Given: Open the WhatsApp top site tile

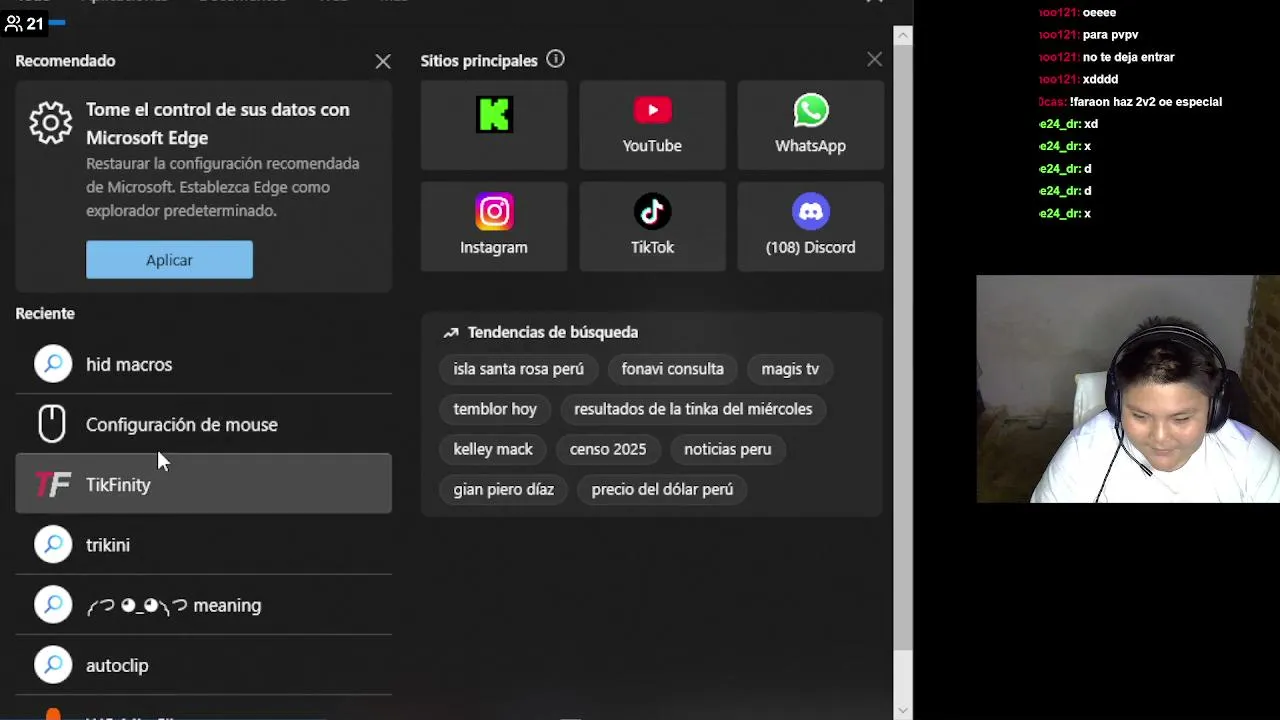Looking at the screenshot, I should pyautogui.click(x=810, y=125).
